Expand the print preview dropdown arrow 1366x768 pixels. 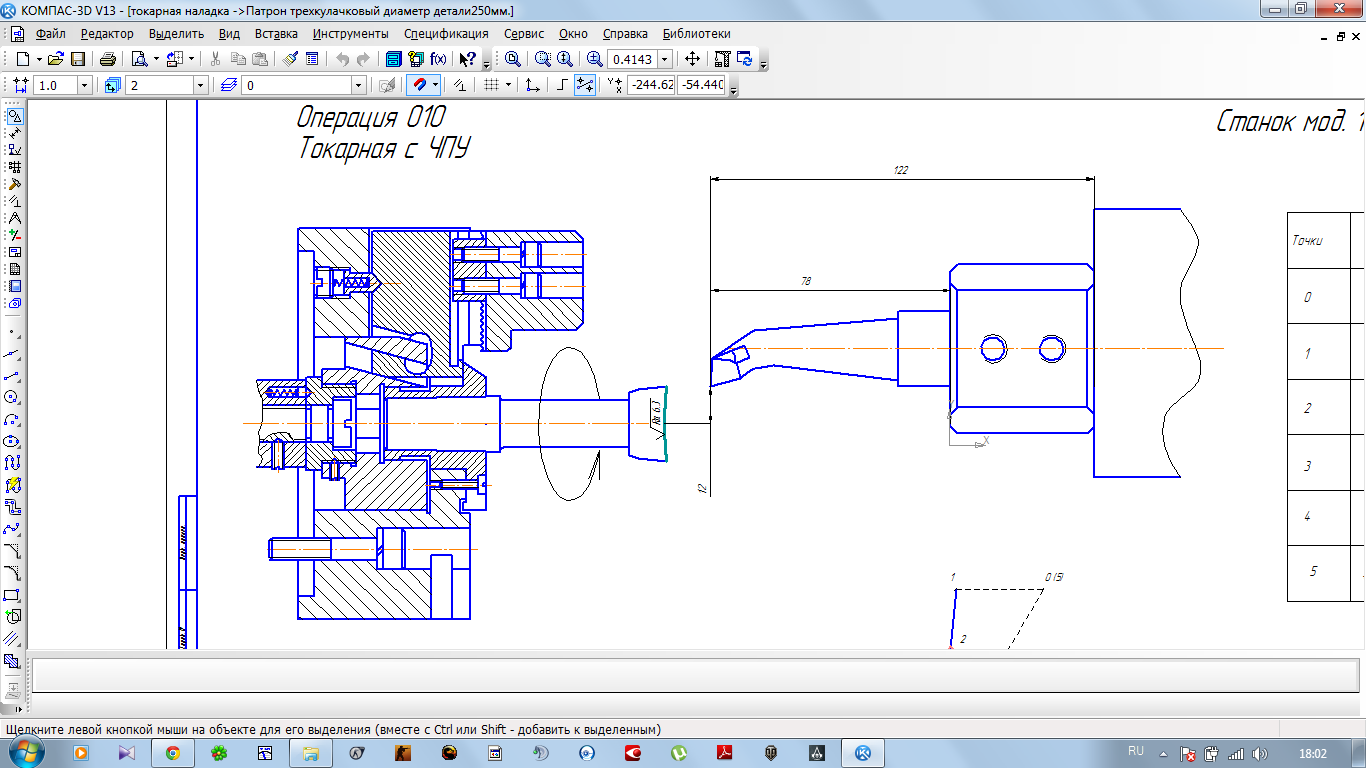[156, 59]
